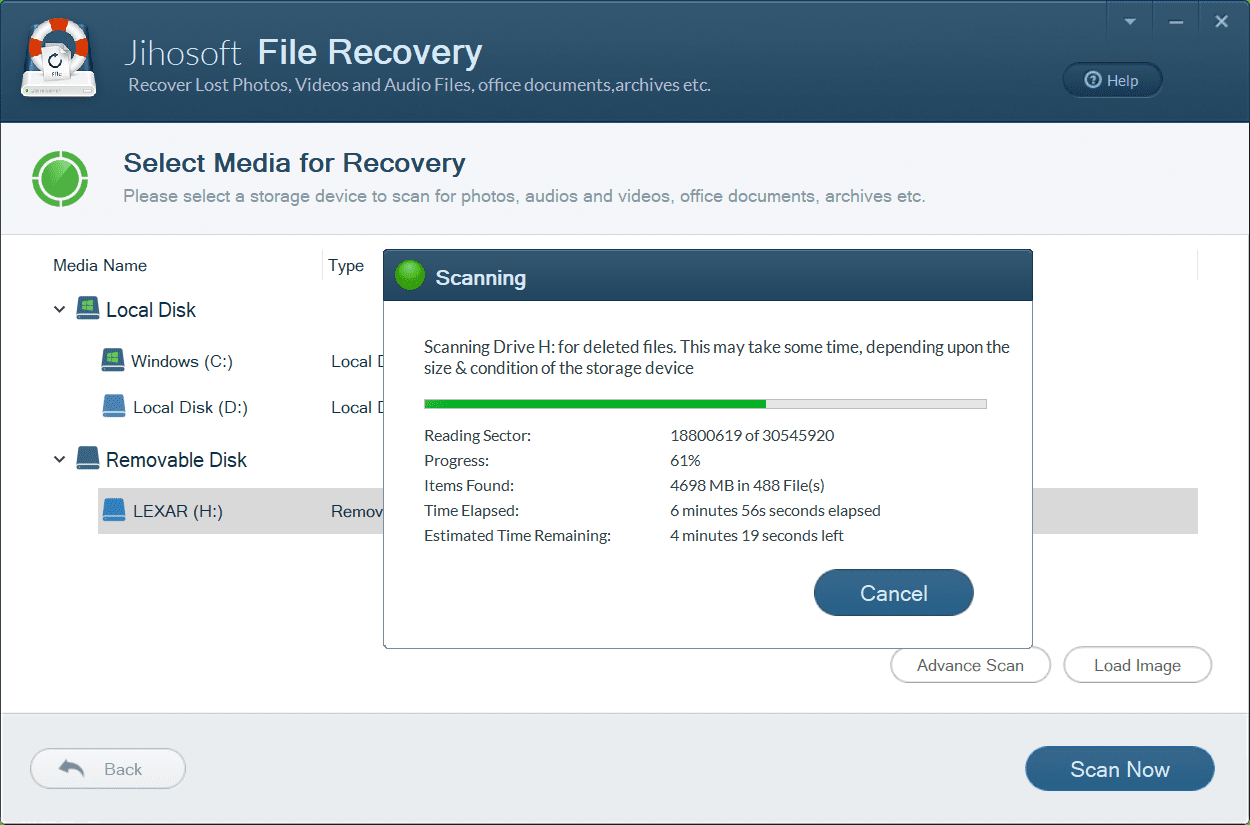Open the title bar dropdown arrow
The image size is (1250, 825).
click(1130, 20)
